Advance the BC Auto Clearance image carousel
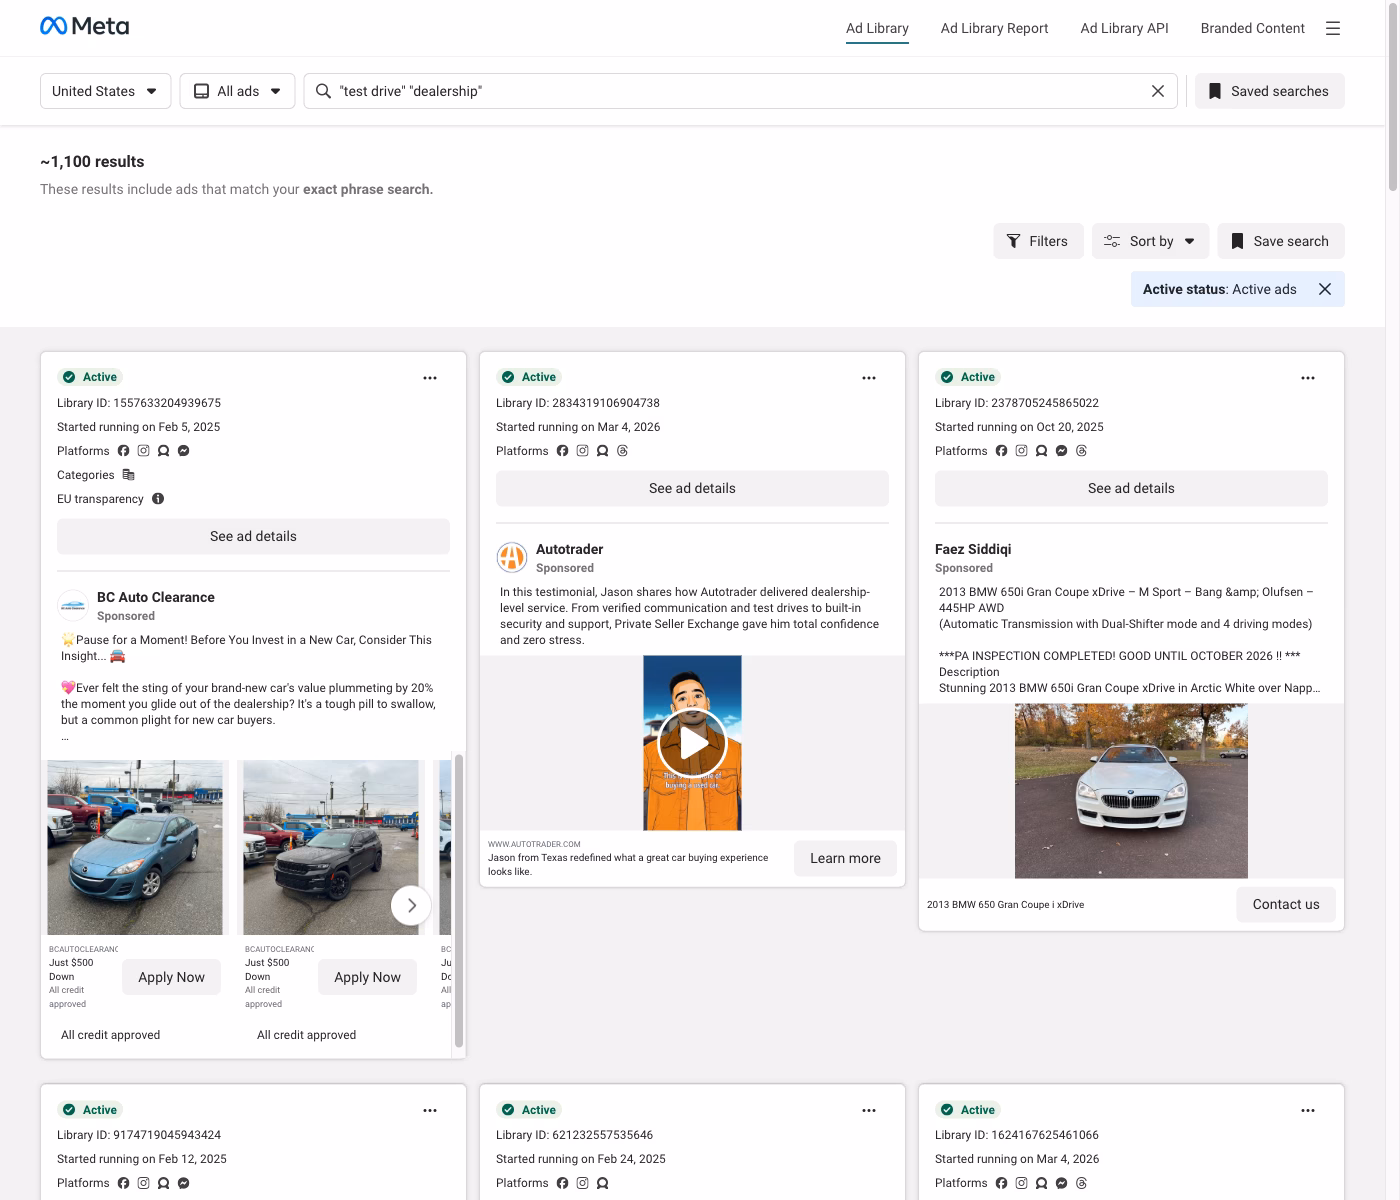This screenshot has height=1200, width=1400. pyautogui.click(x=411, y=905)
